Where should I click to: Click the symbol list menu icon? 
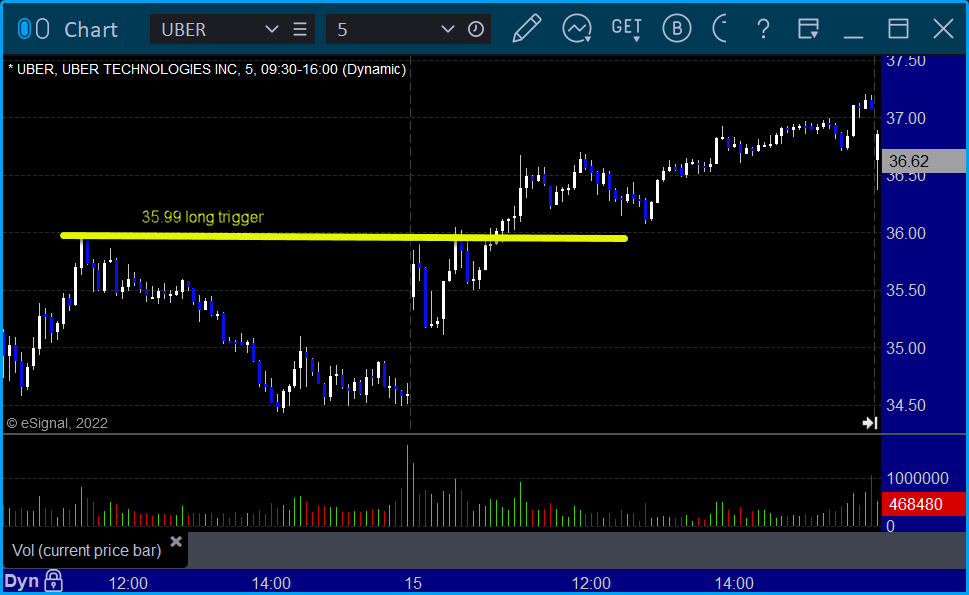click(x=300, y=29)
